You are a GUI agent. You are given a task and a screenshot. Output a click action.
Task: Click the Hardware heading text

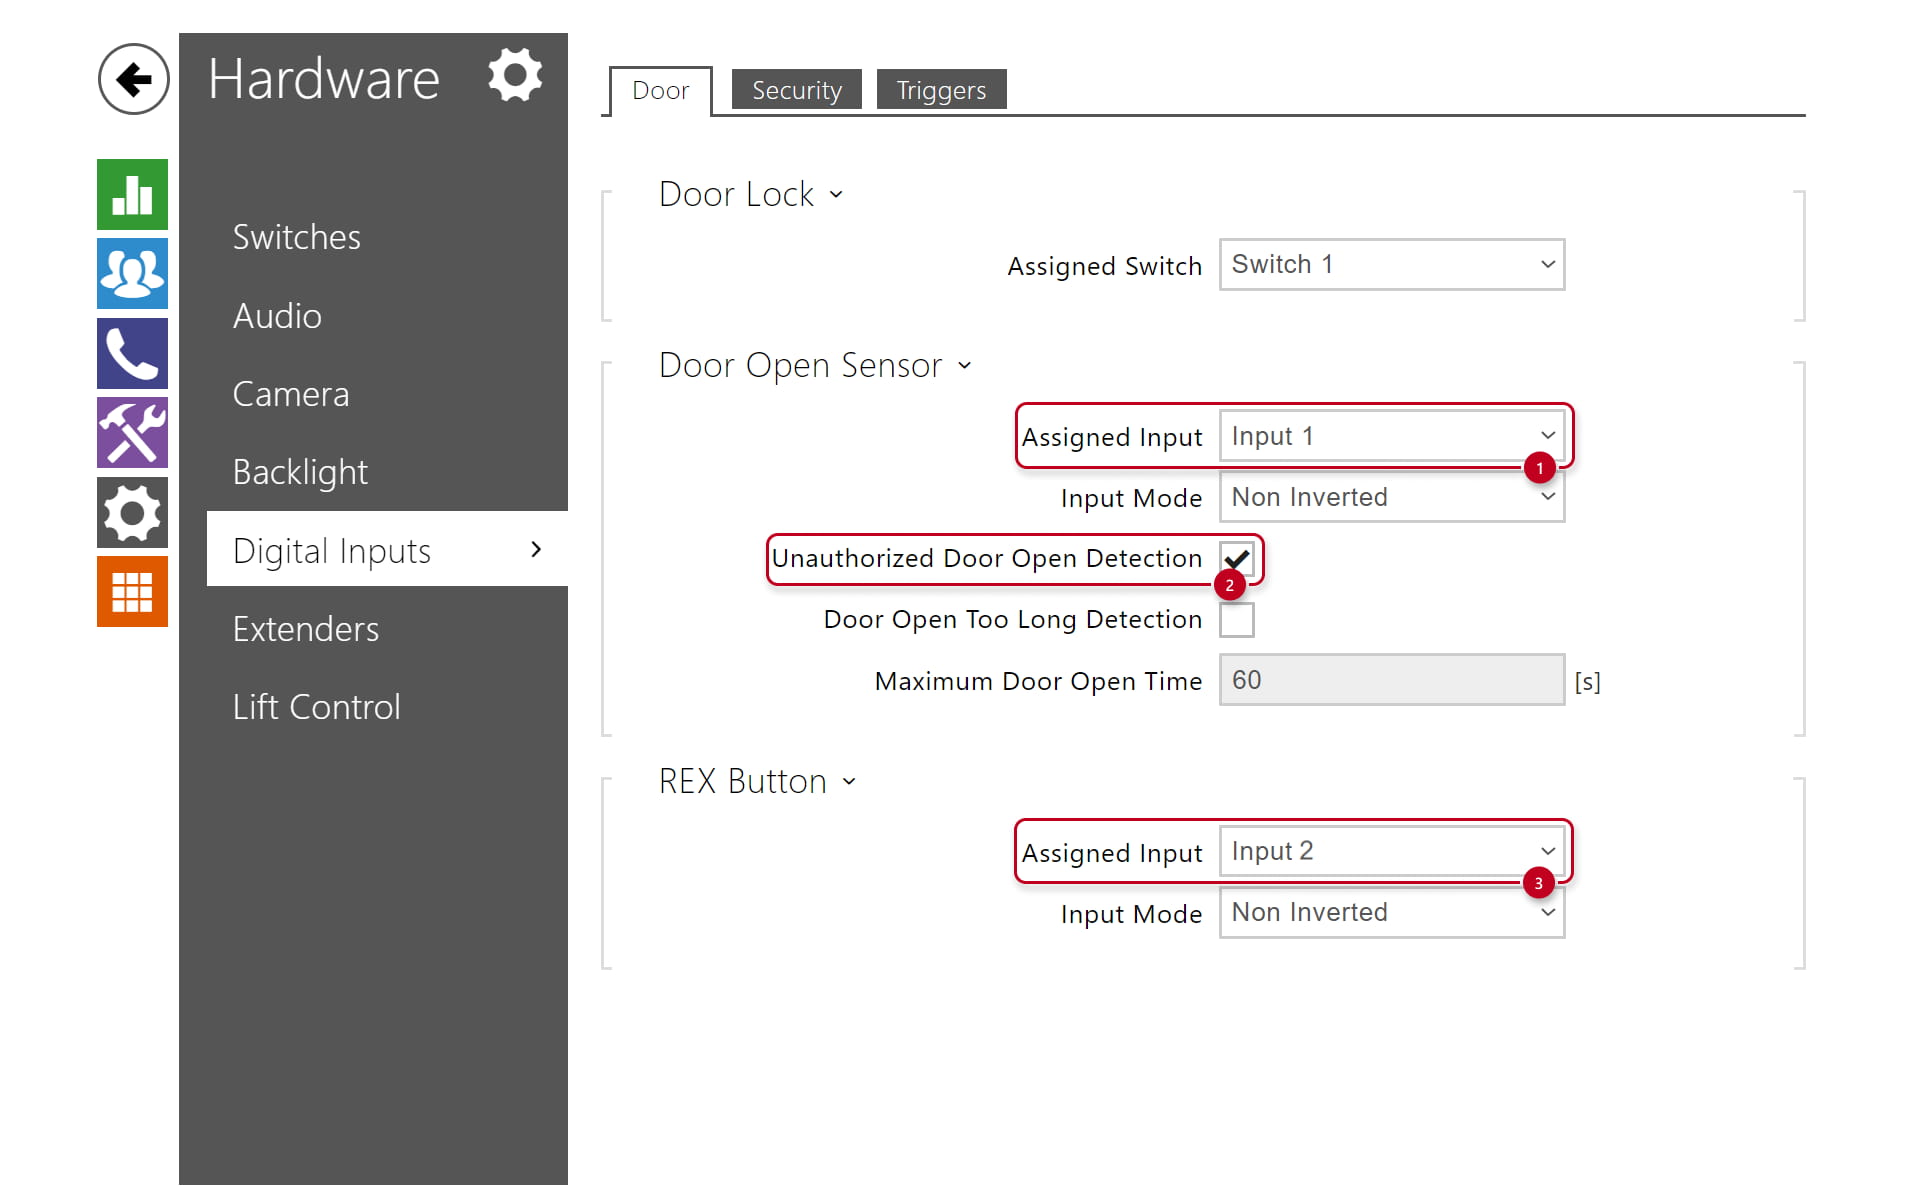coord(323,78)
